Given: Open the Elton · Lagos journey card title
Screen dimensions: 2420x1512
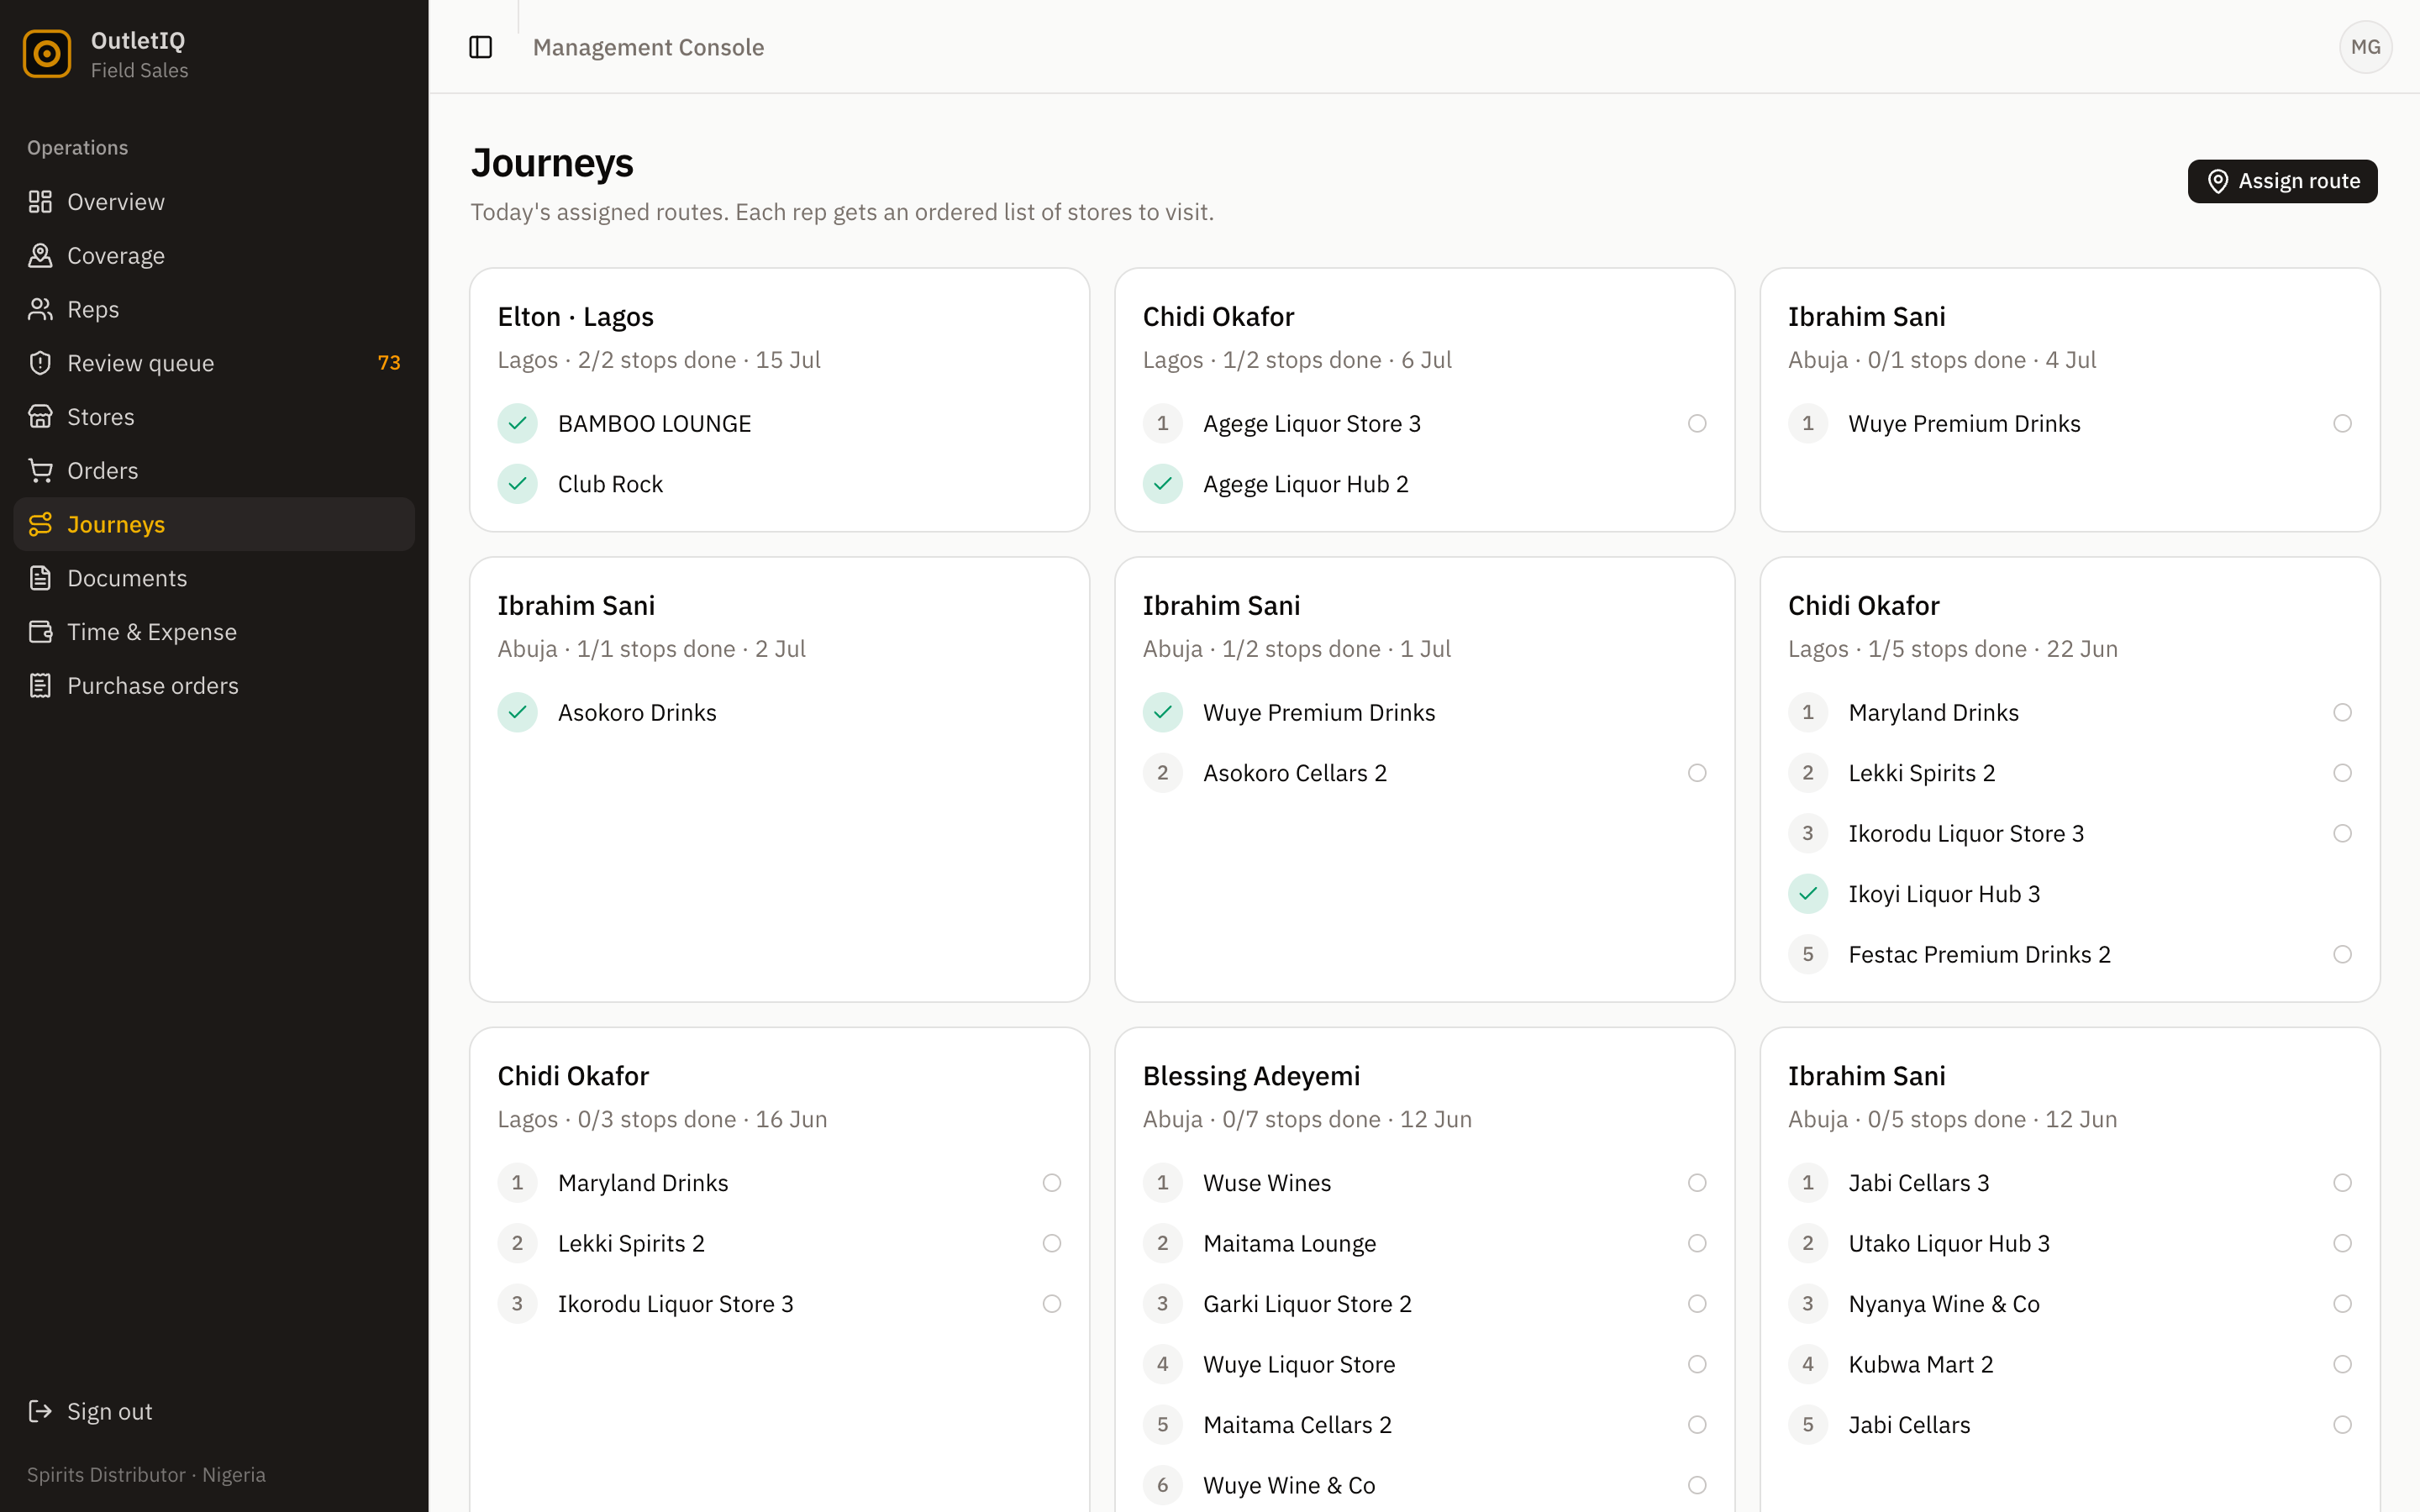Looking at the screenshot, I should (575, 316).
